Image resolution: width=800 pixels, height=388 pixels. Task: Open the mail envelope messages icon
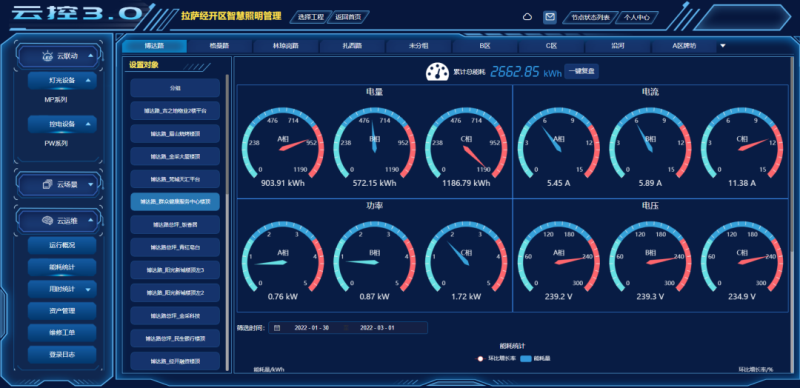[x=549, y=17]
